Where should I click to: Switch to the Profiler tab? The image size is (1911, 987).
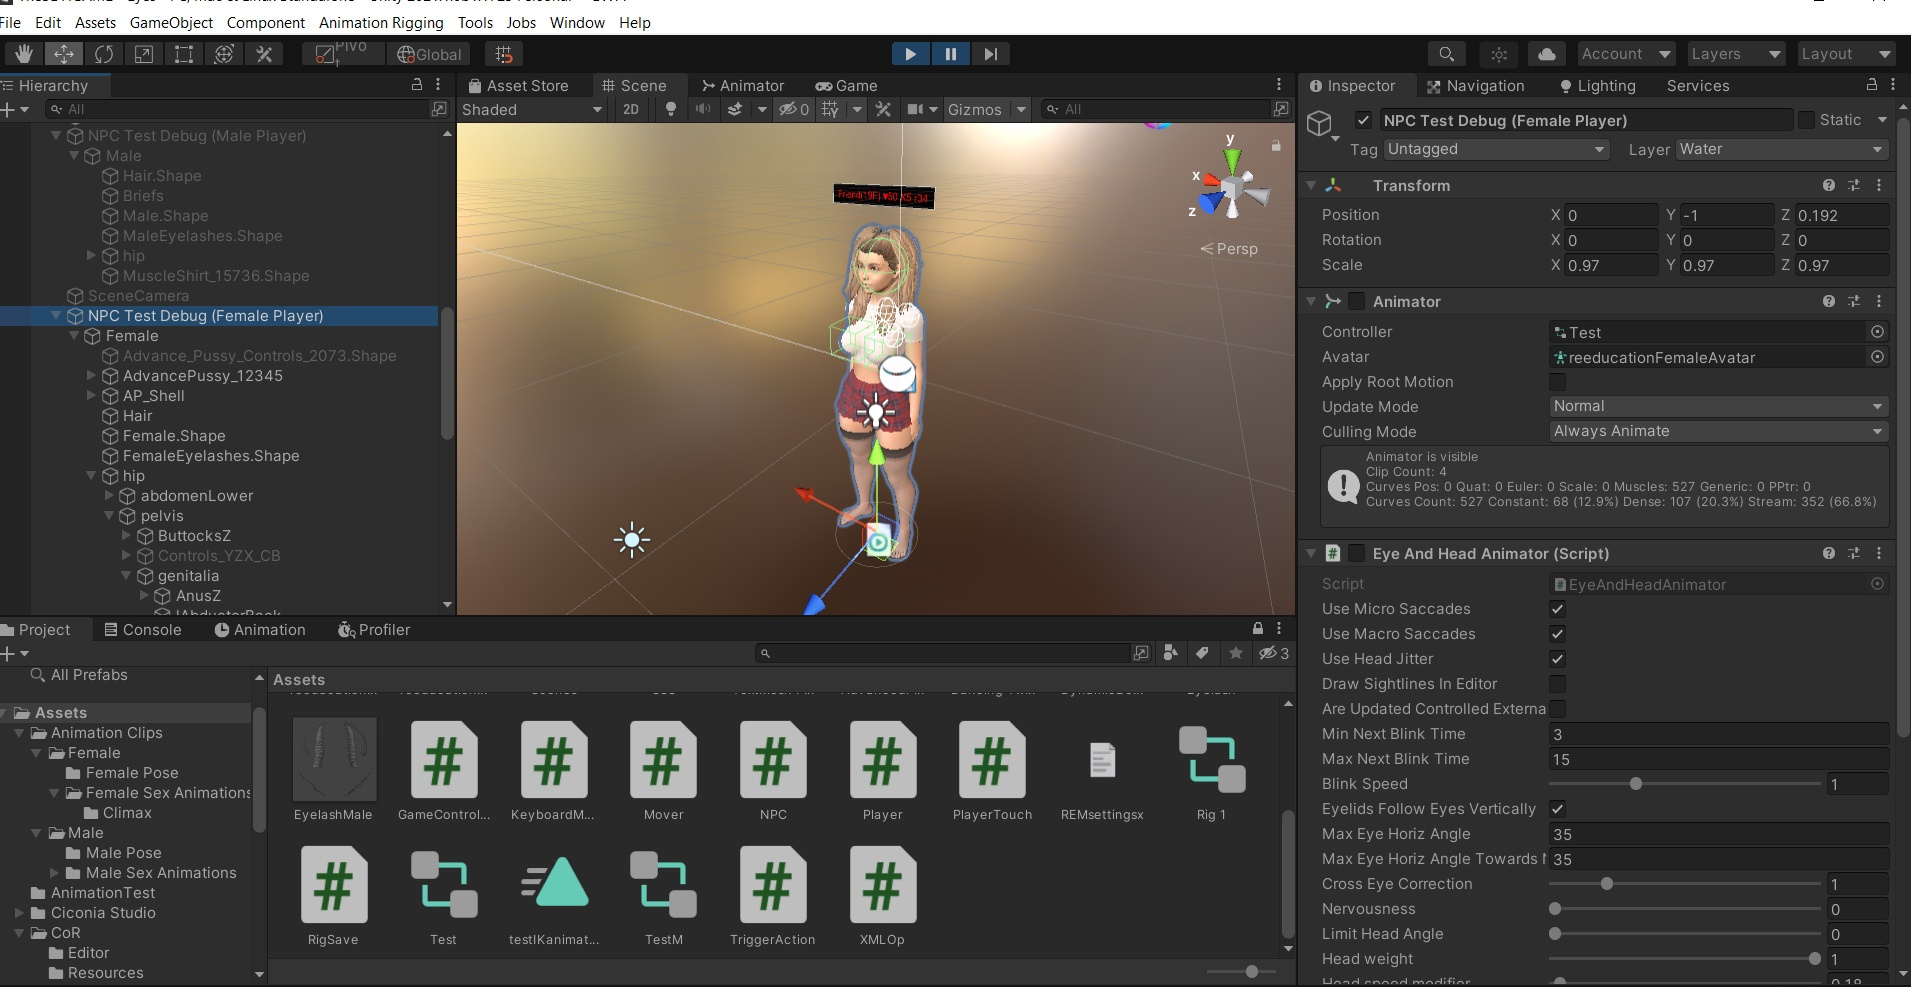(374, 630)
